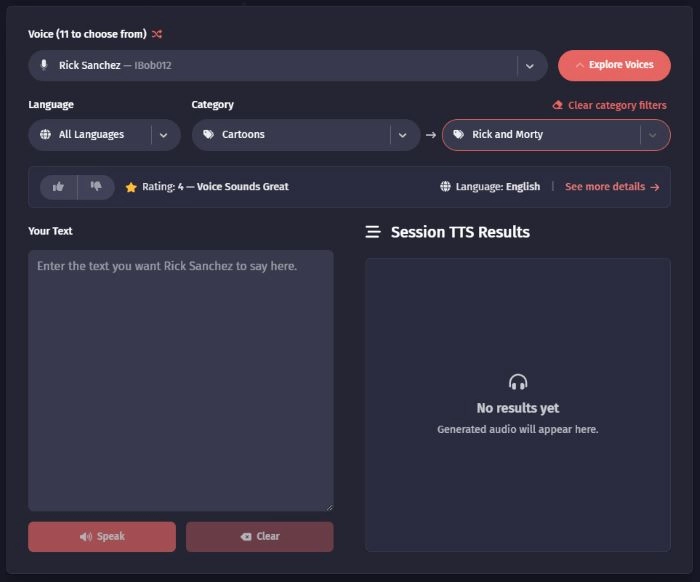This screenshot has width=700, height=582.
Task: Click the Session TTS Results heading
Action: (460, 232)
